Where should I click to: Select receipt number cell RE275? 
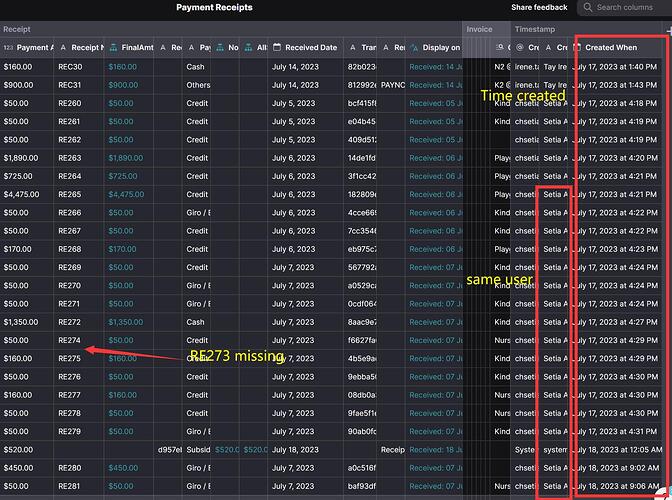(78, 359)
